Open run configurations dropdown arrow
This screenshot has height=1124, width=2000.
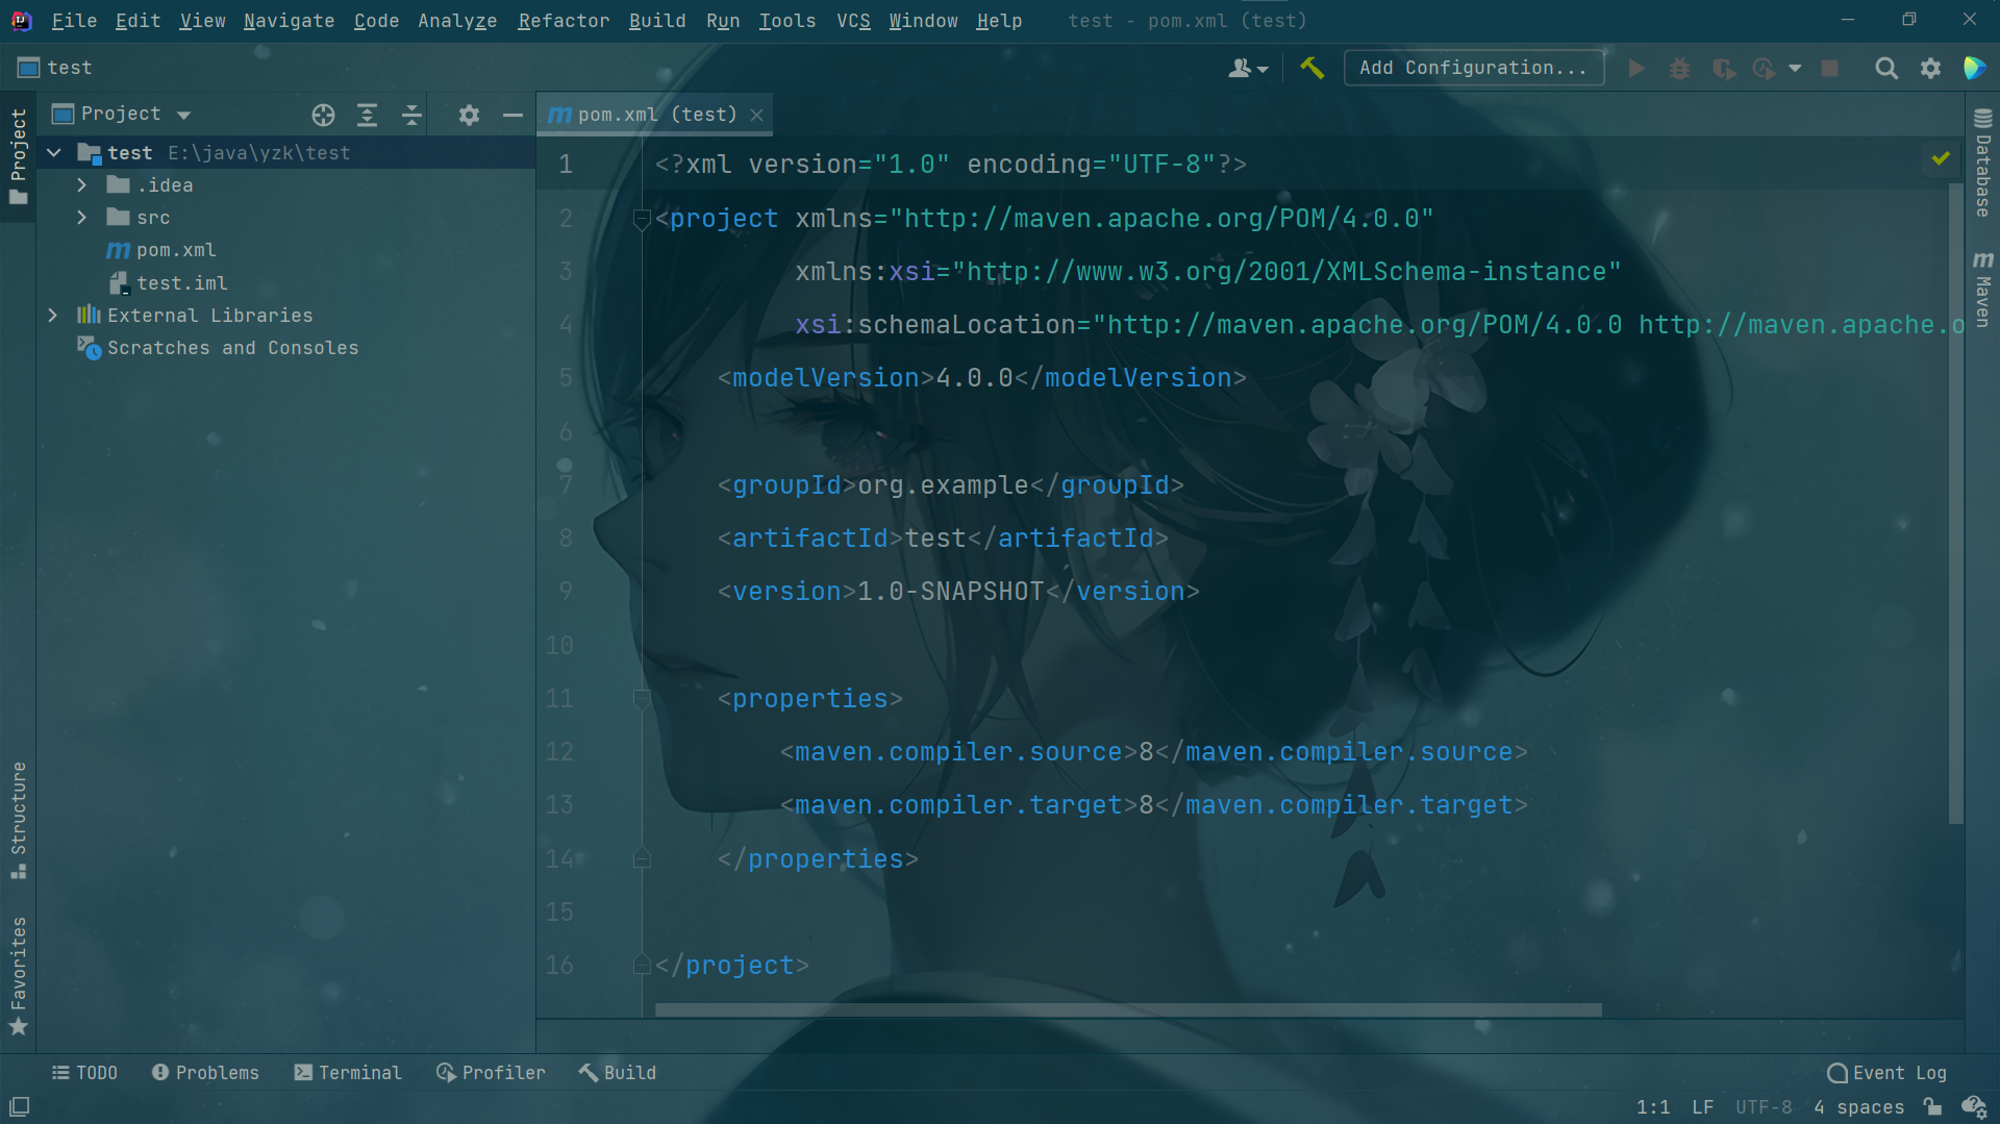[x=1795, y=68]
